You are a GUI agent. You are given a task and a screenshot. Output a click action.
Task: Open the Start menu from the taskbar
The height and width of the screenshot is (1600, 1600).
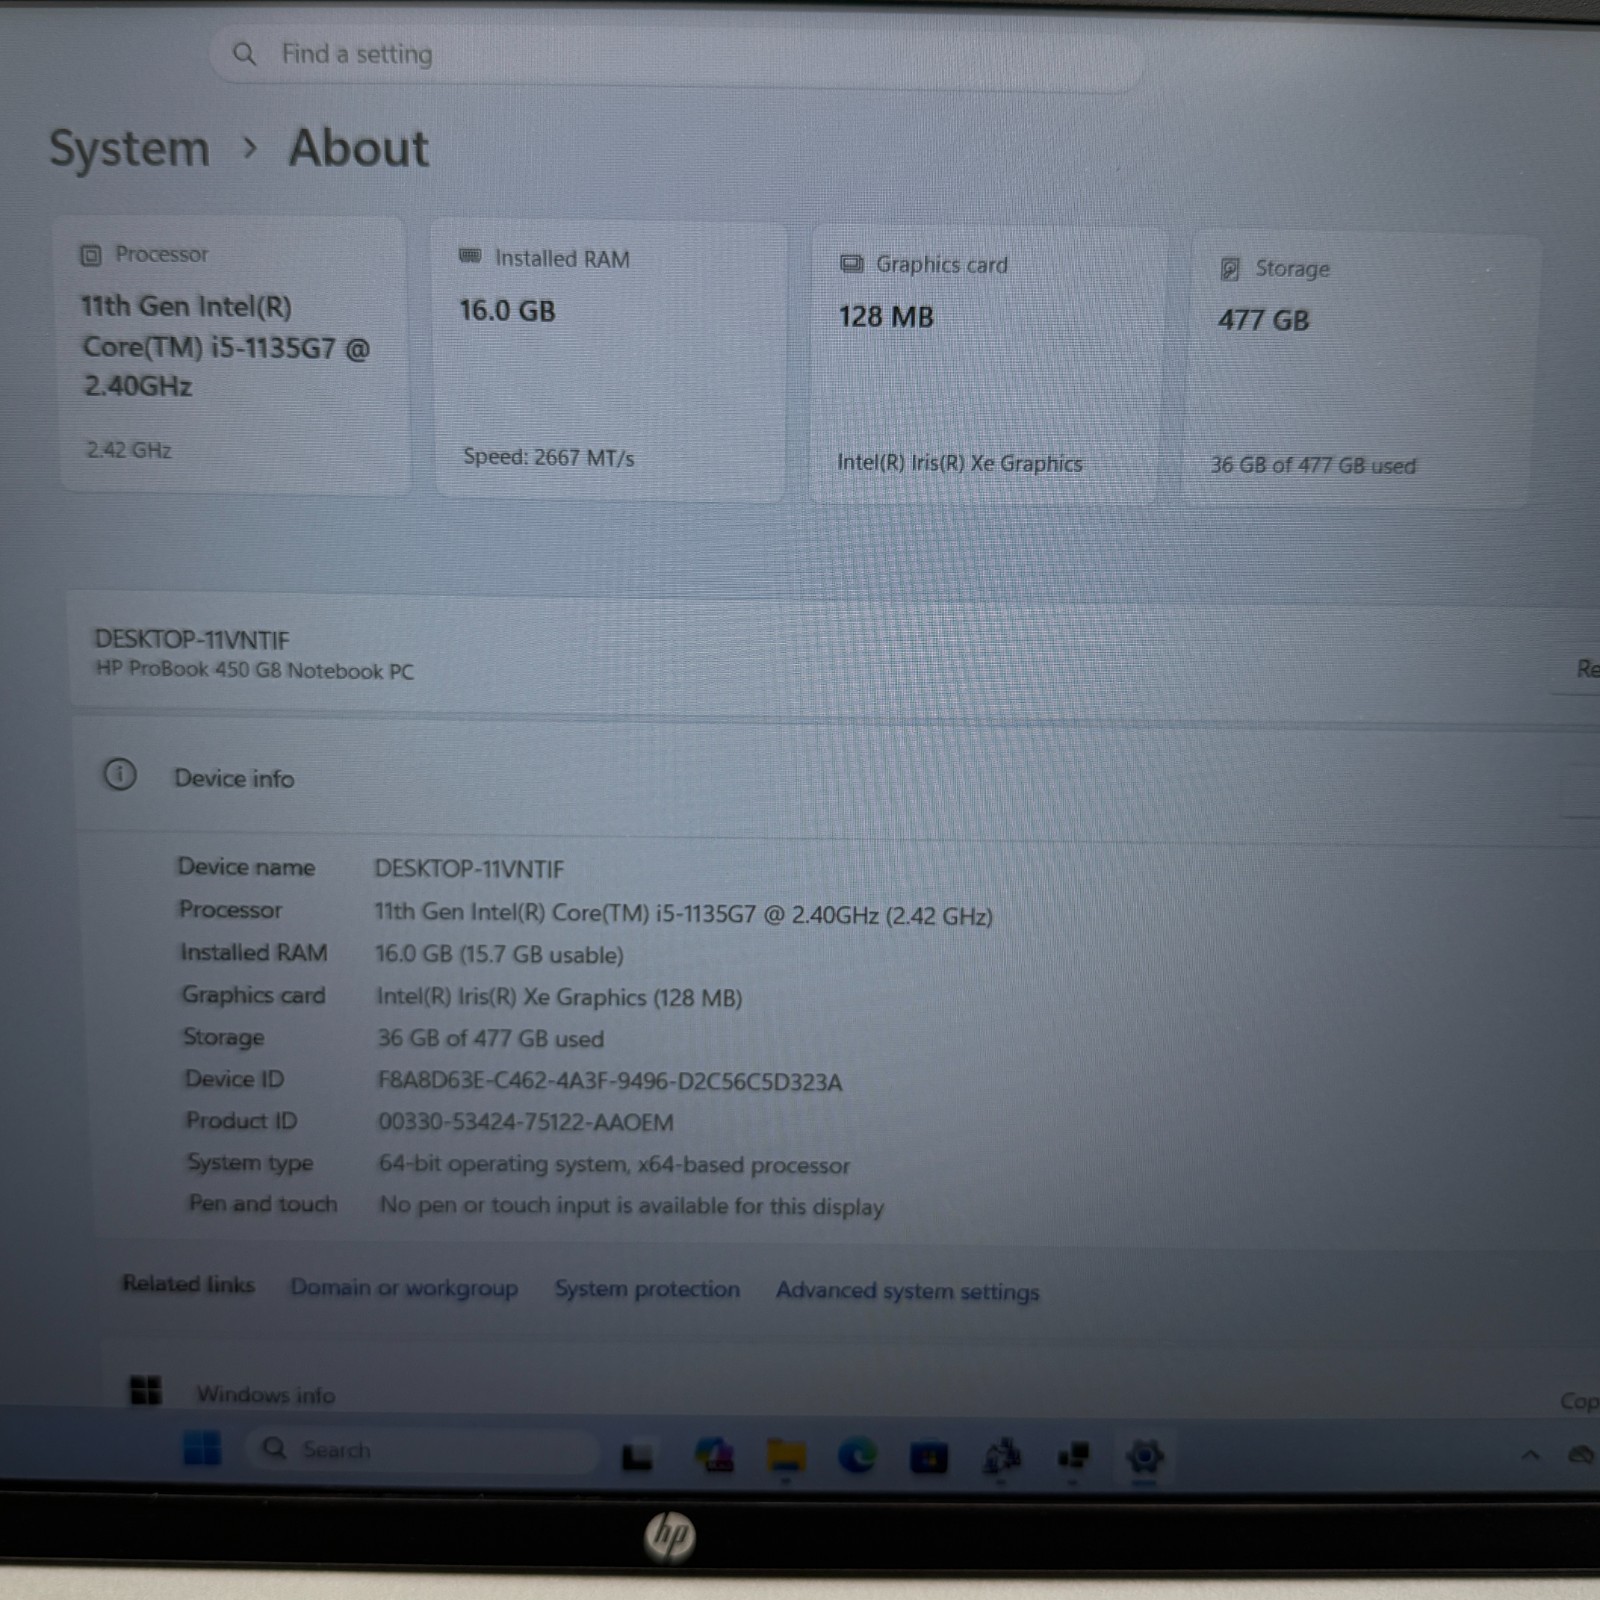(x=202, y=1447)
